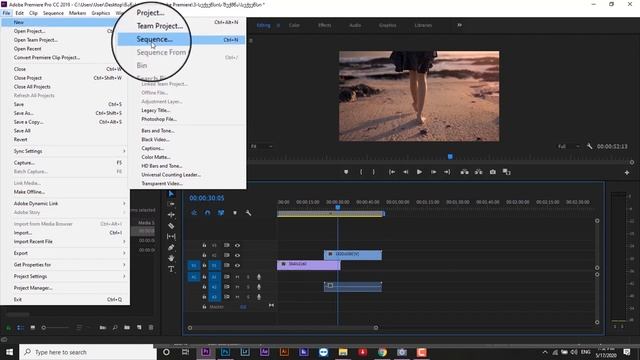Hide the V1 track output eye
The height and width of the screenshot is (360, 640).
237,265
